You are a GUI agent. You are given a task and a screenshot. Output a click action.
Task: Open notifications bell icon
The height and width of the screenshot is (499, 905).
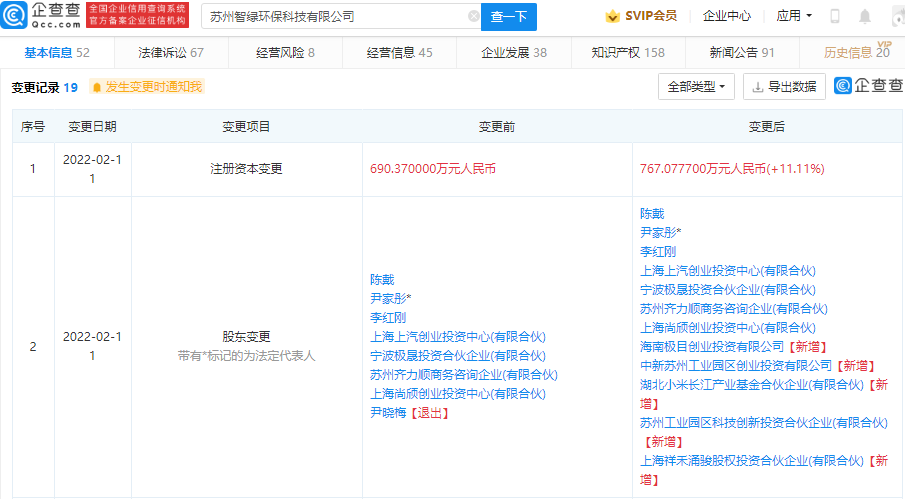click(865, 16)
